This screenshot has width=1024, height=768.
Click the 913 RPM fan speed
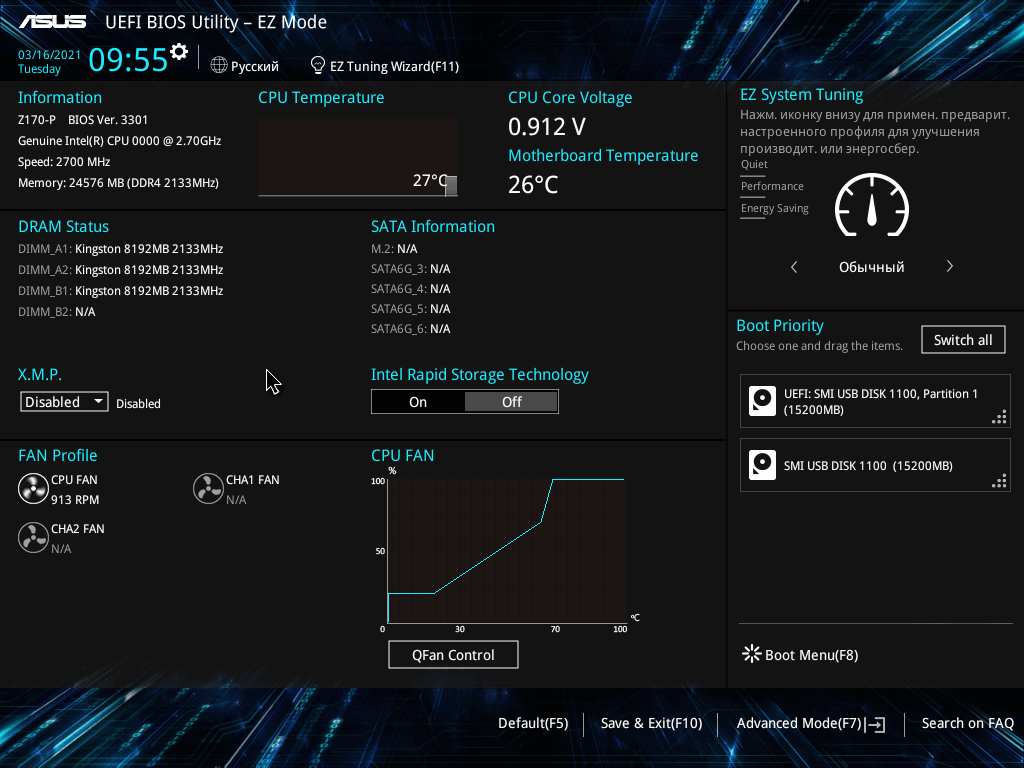coord(75,500)
